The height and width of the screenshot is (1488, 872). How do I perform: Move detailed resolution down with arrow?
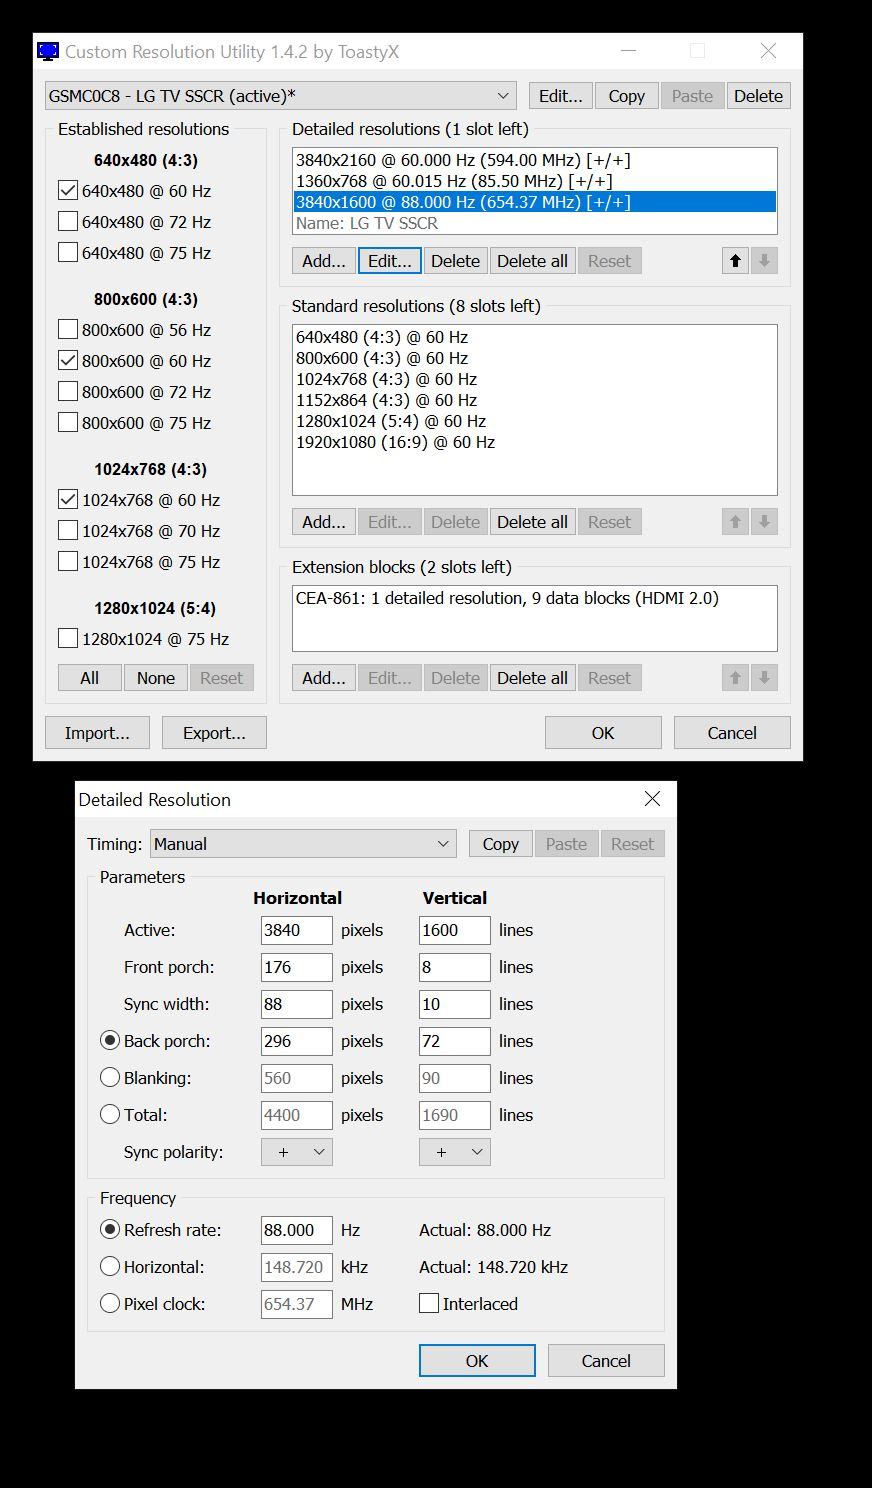[x=764, y=261]
